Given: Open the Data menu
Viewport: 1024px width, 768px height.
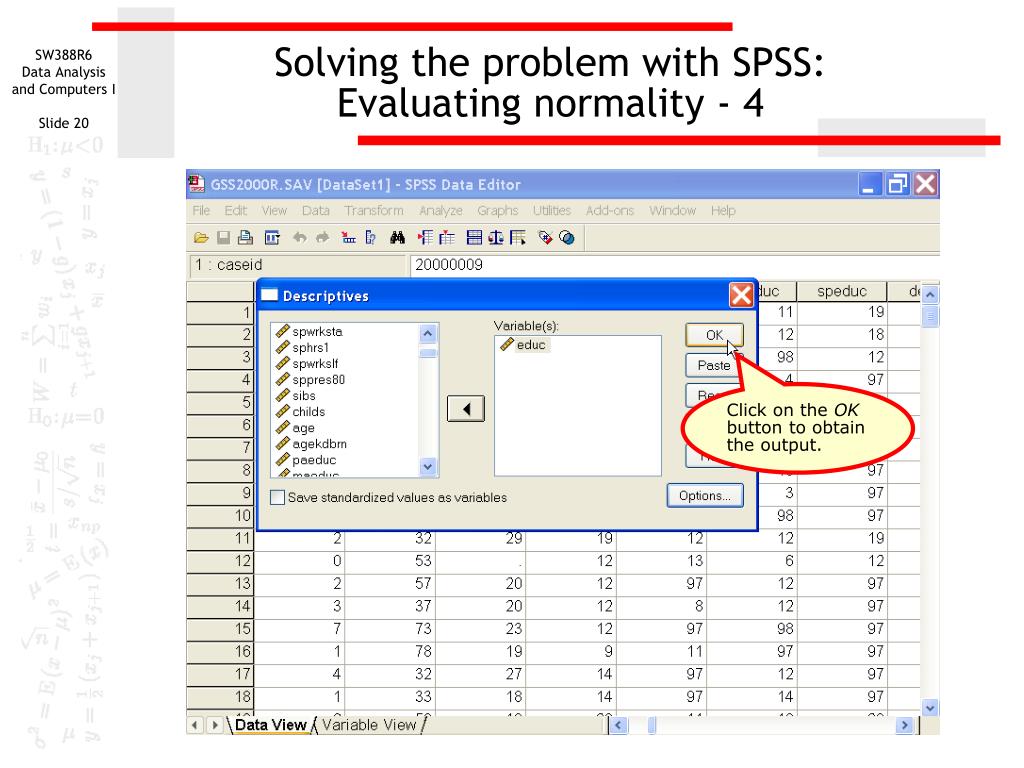Looking at the screenshot, I should [315, 210].
